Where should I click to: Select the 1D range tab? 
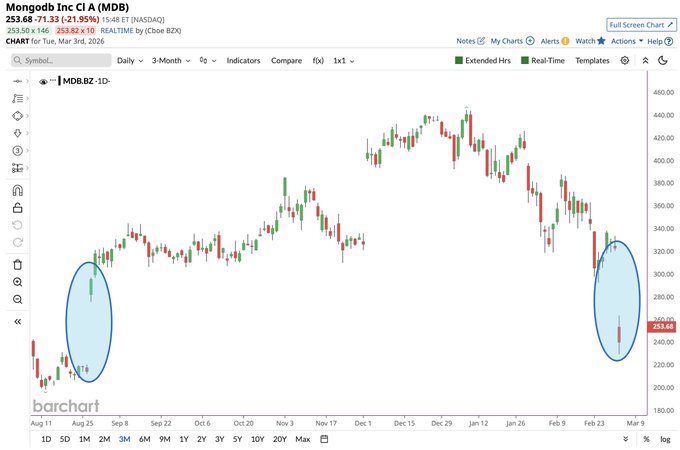(x=46, y=439)
